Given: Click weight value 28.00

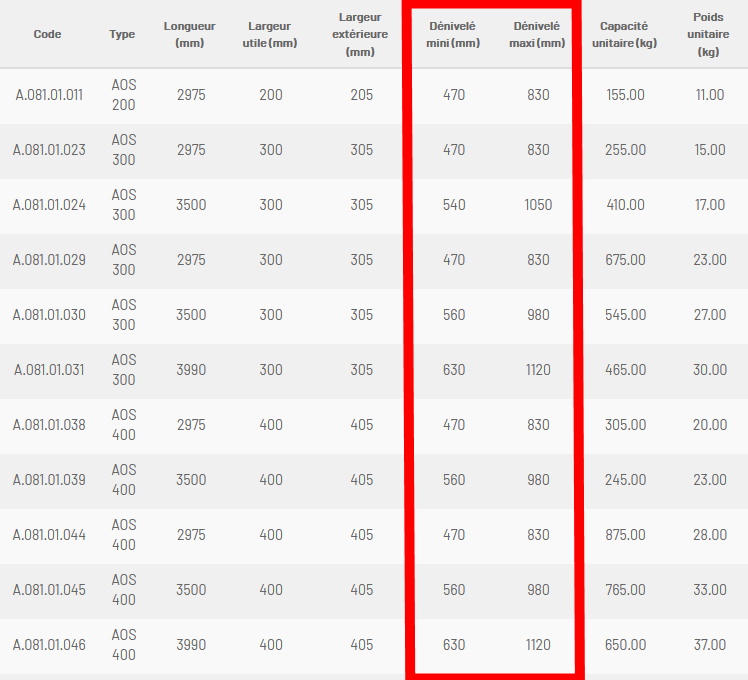Looking at the screenshot, I should click(710, 535).
